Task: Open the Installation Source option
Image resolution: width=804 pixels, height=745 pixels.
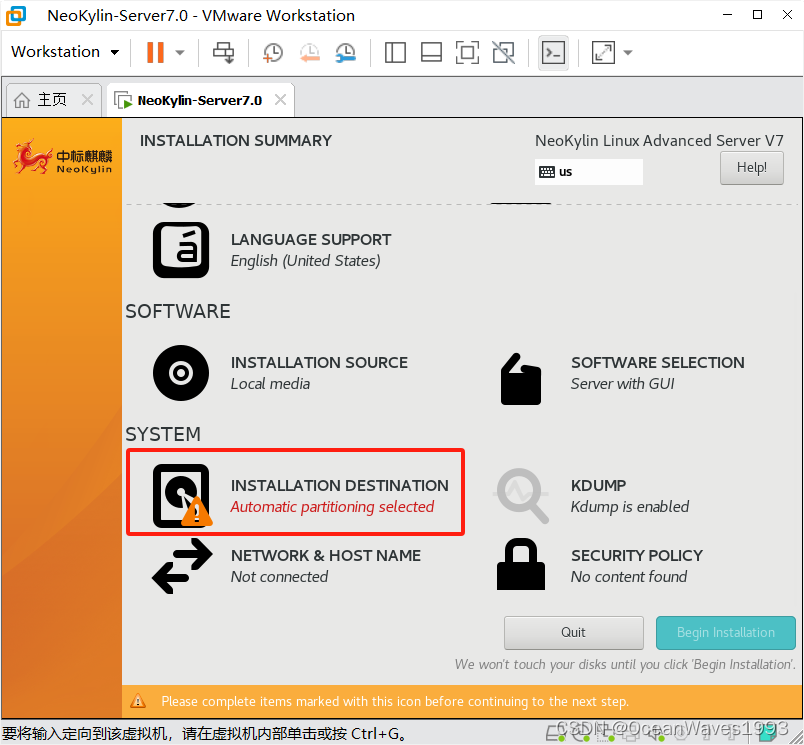Action: [x=280, y=373]
